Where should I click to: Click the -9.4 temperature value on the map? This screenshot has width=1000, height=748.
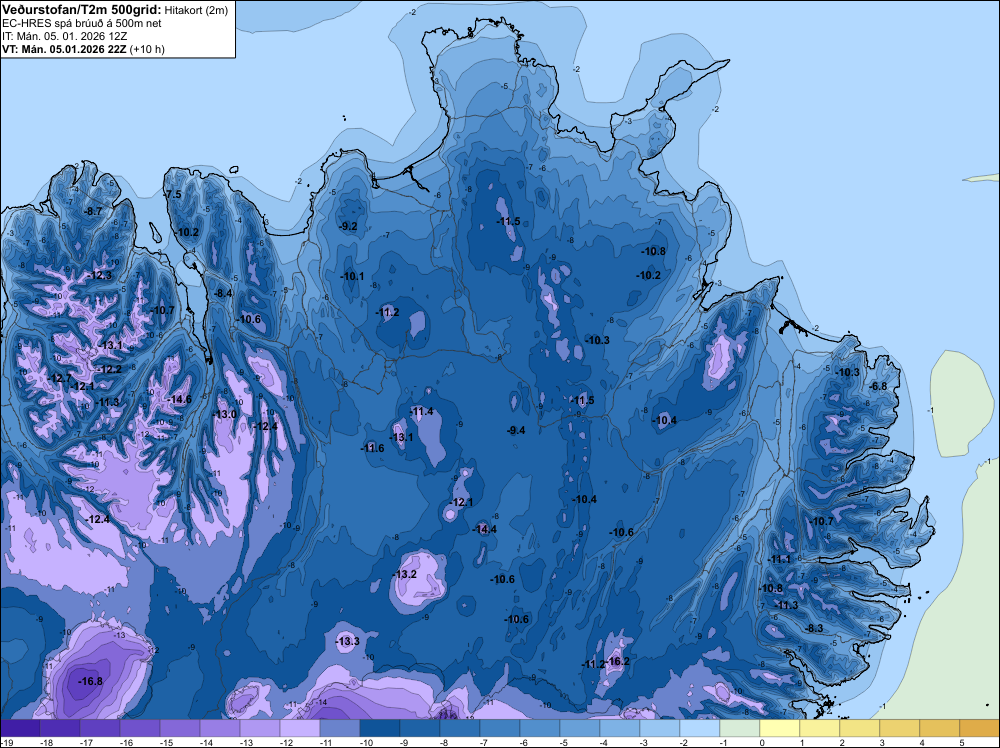(516, 430)
